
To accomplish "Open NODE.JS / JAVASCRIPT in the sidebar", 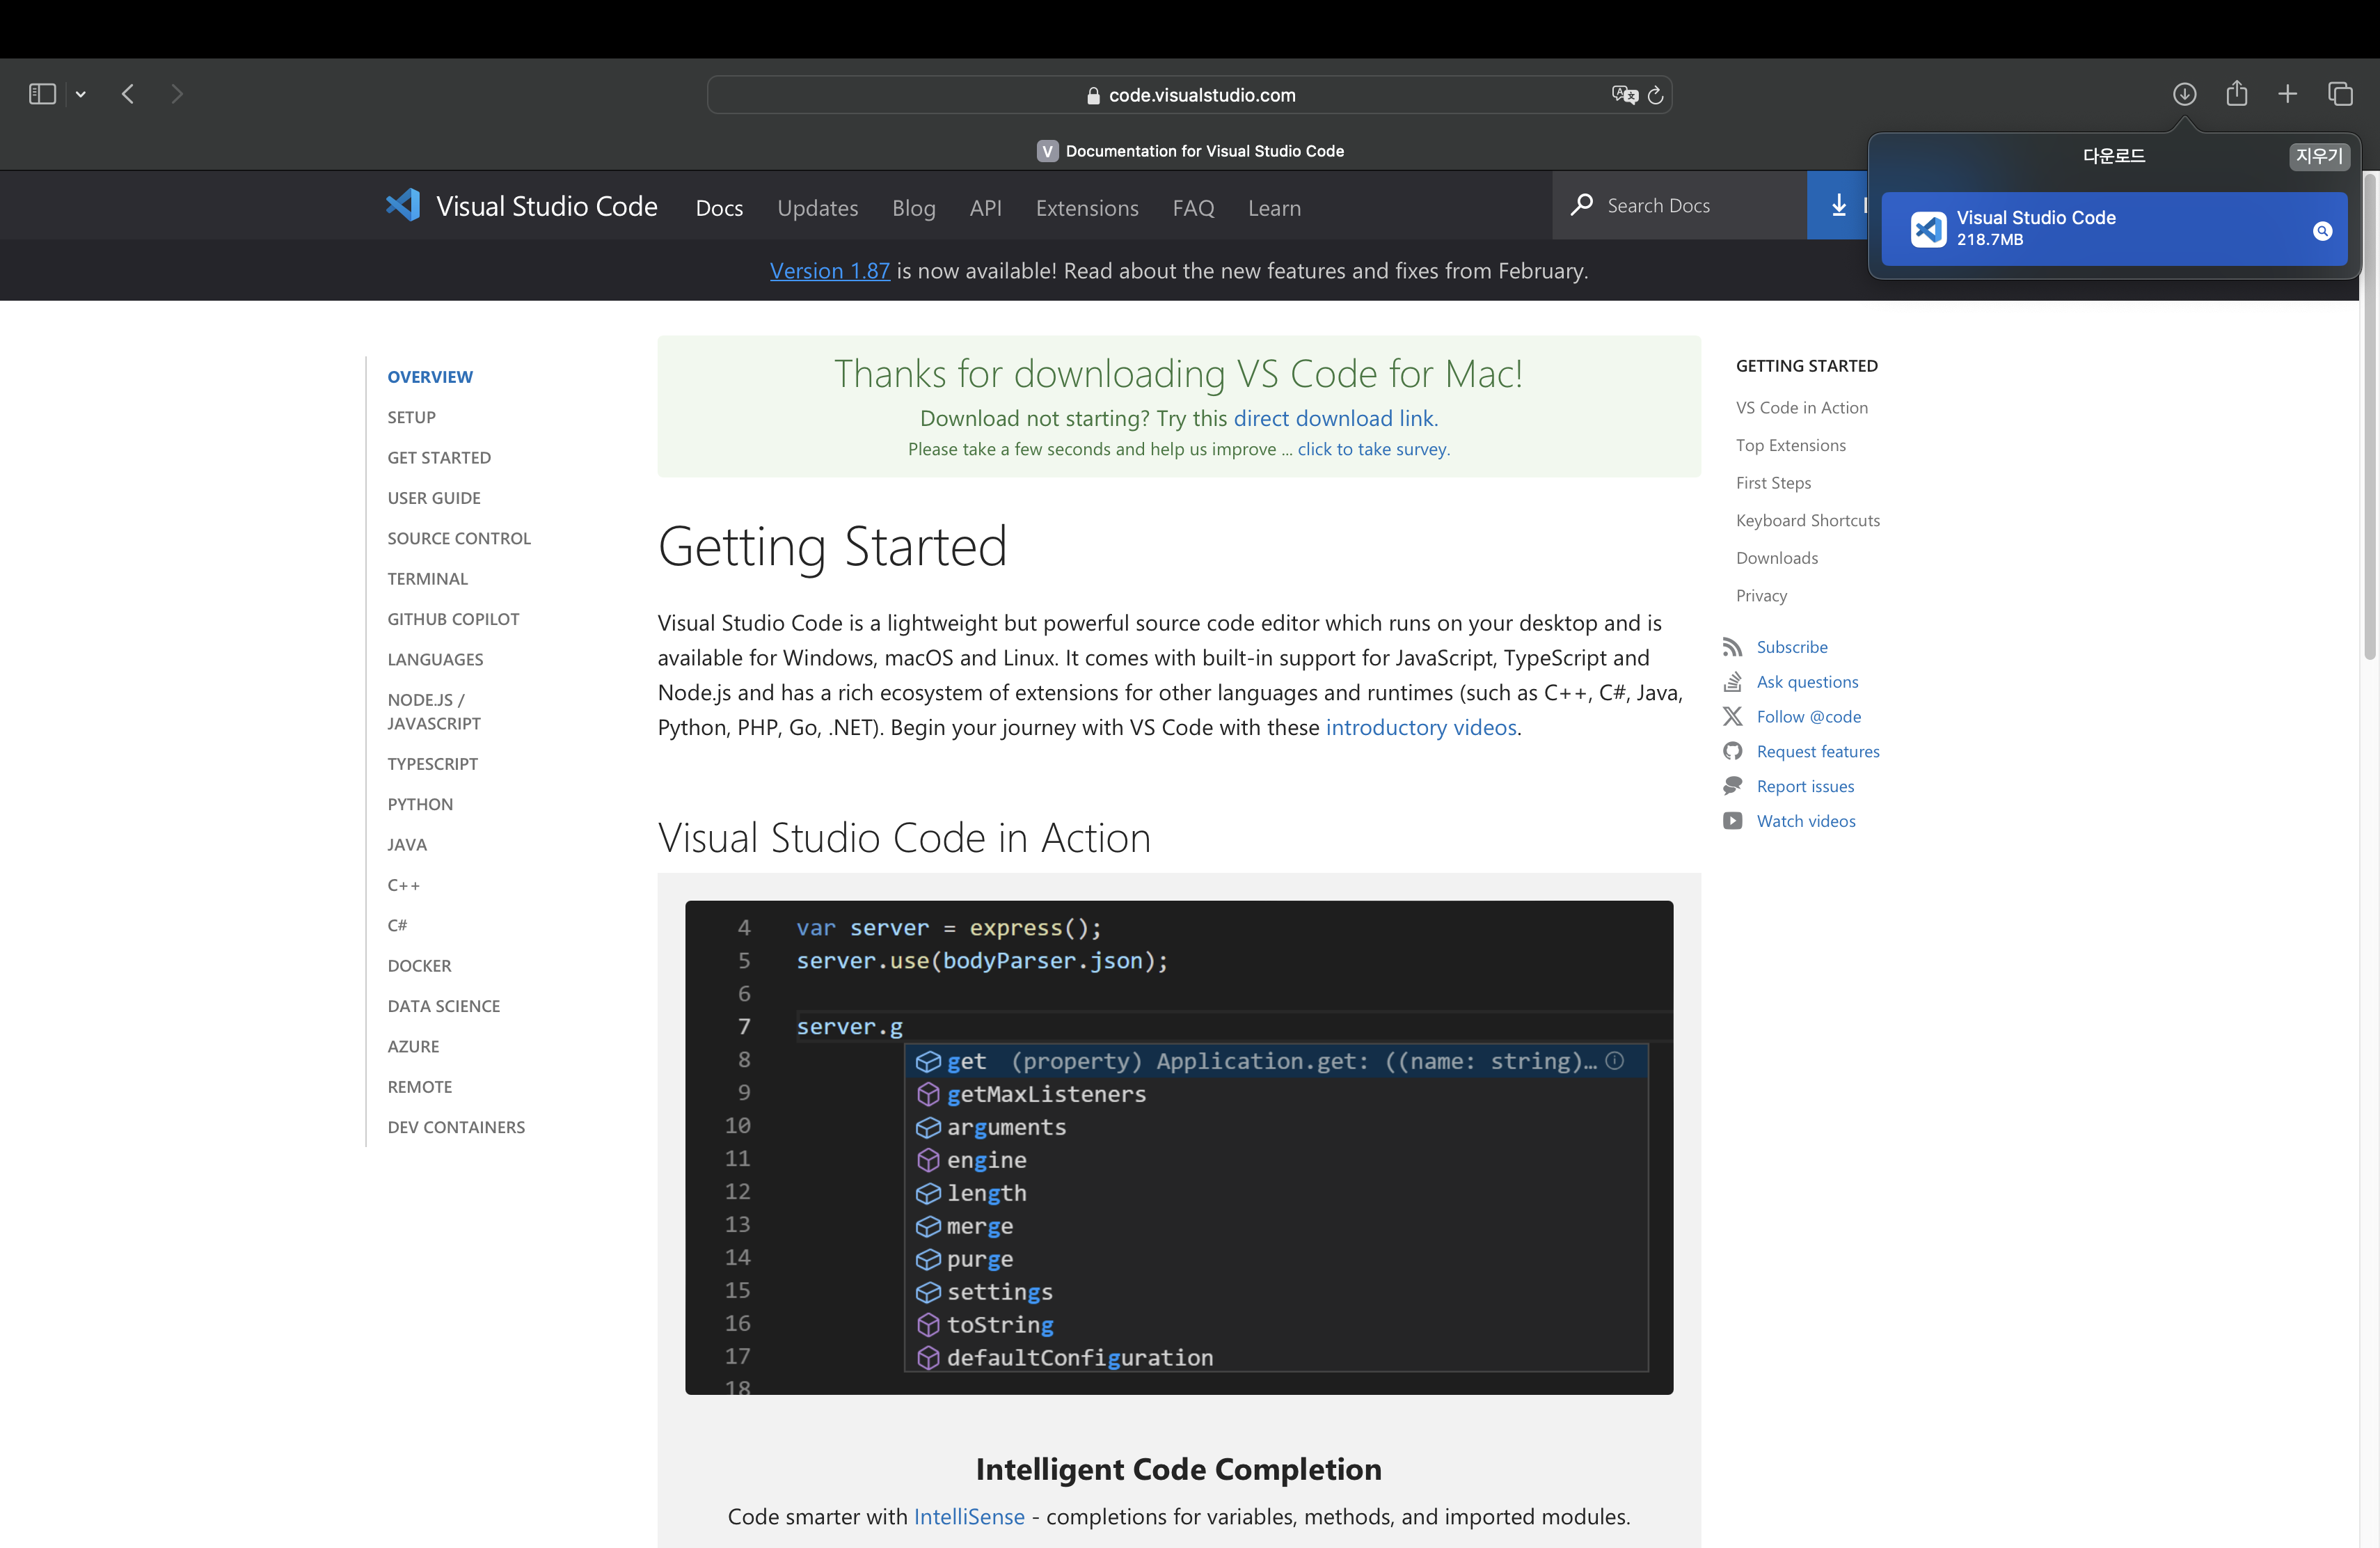I will coord(434,711).
